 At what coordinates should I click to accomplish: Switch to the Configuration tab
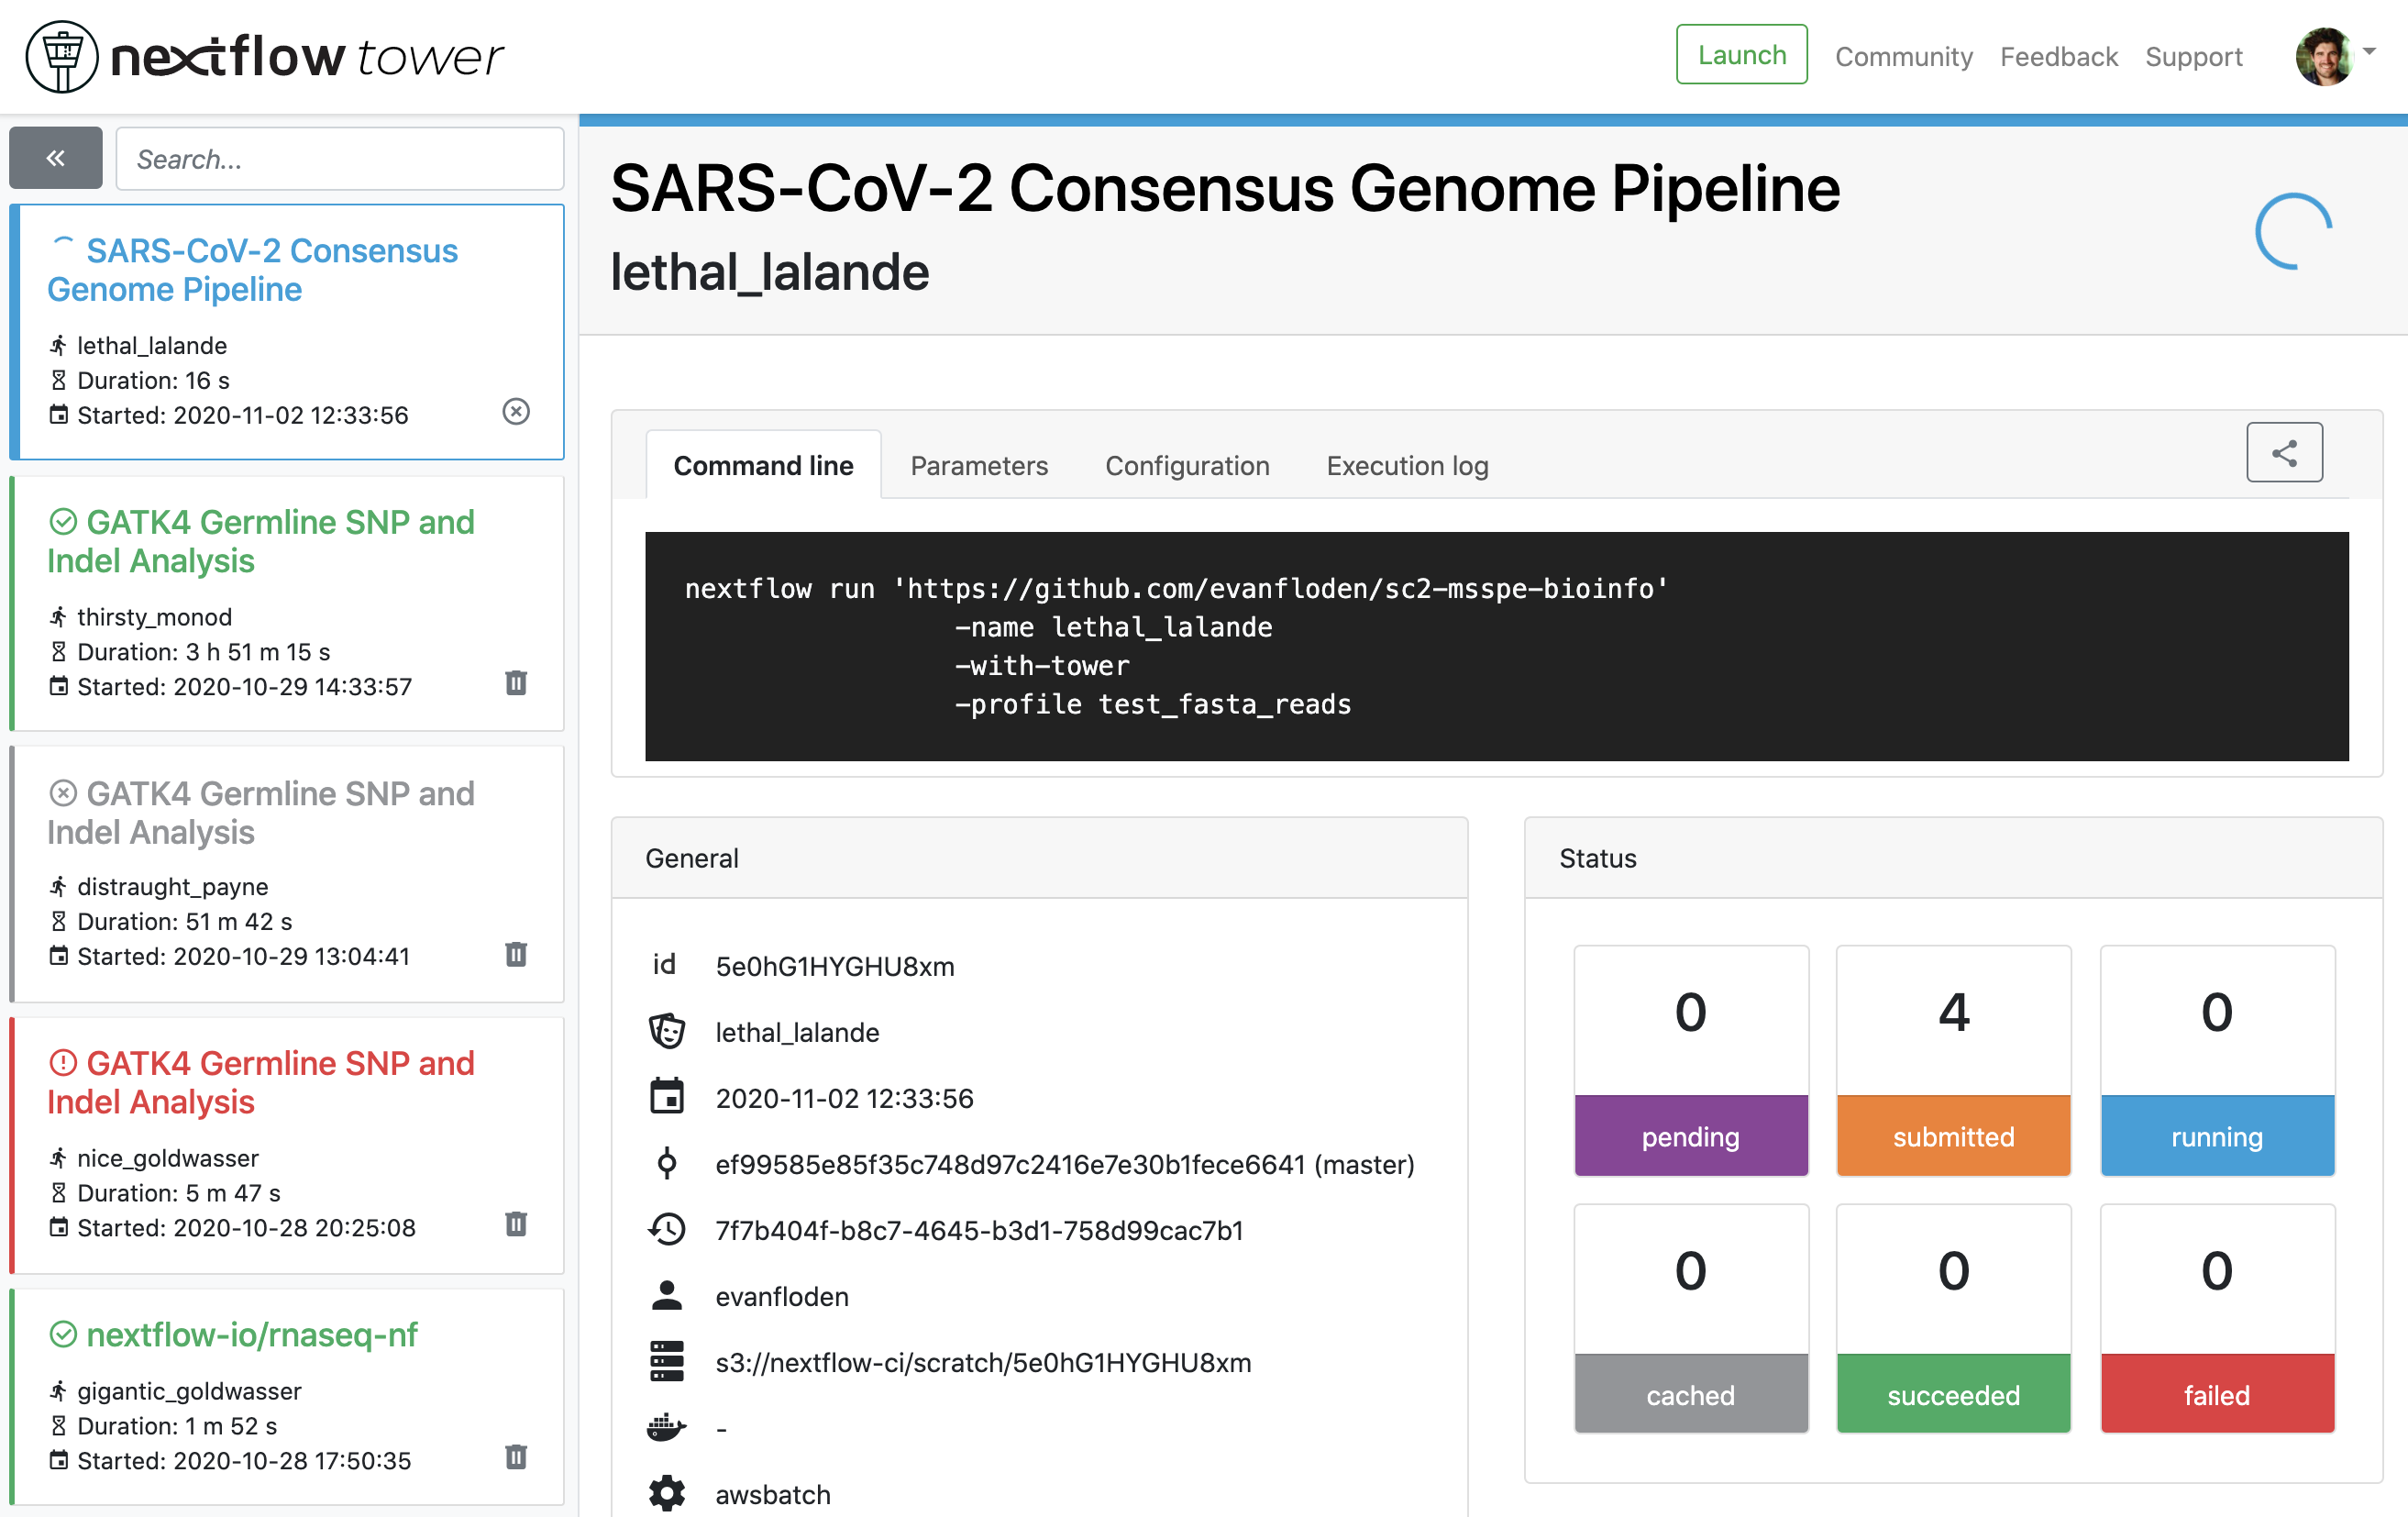[x=1186, y=466]
